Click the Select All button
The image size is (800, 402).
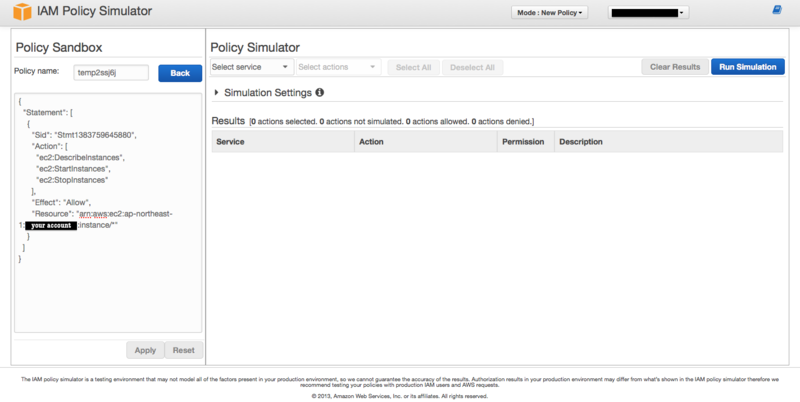(x=414, y=67)
